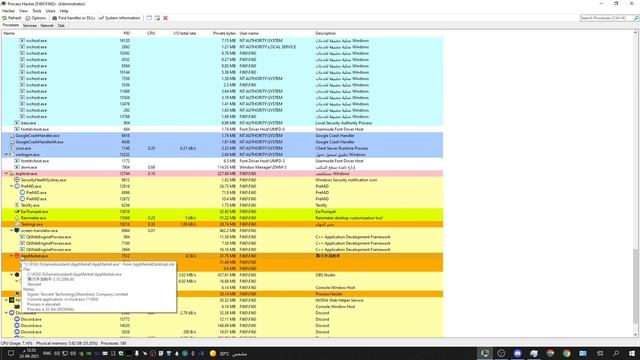640x360 pixels.
Task: Sort by the CPU column header
Action: coord(151,33)
